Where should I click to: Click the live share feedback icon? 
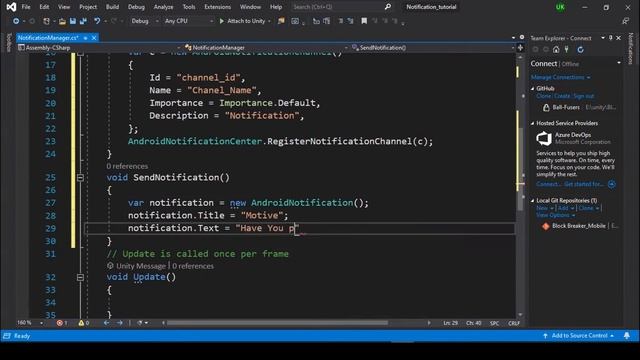(x=625, y=21)
